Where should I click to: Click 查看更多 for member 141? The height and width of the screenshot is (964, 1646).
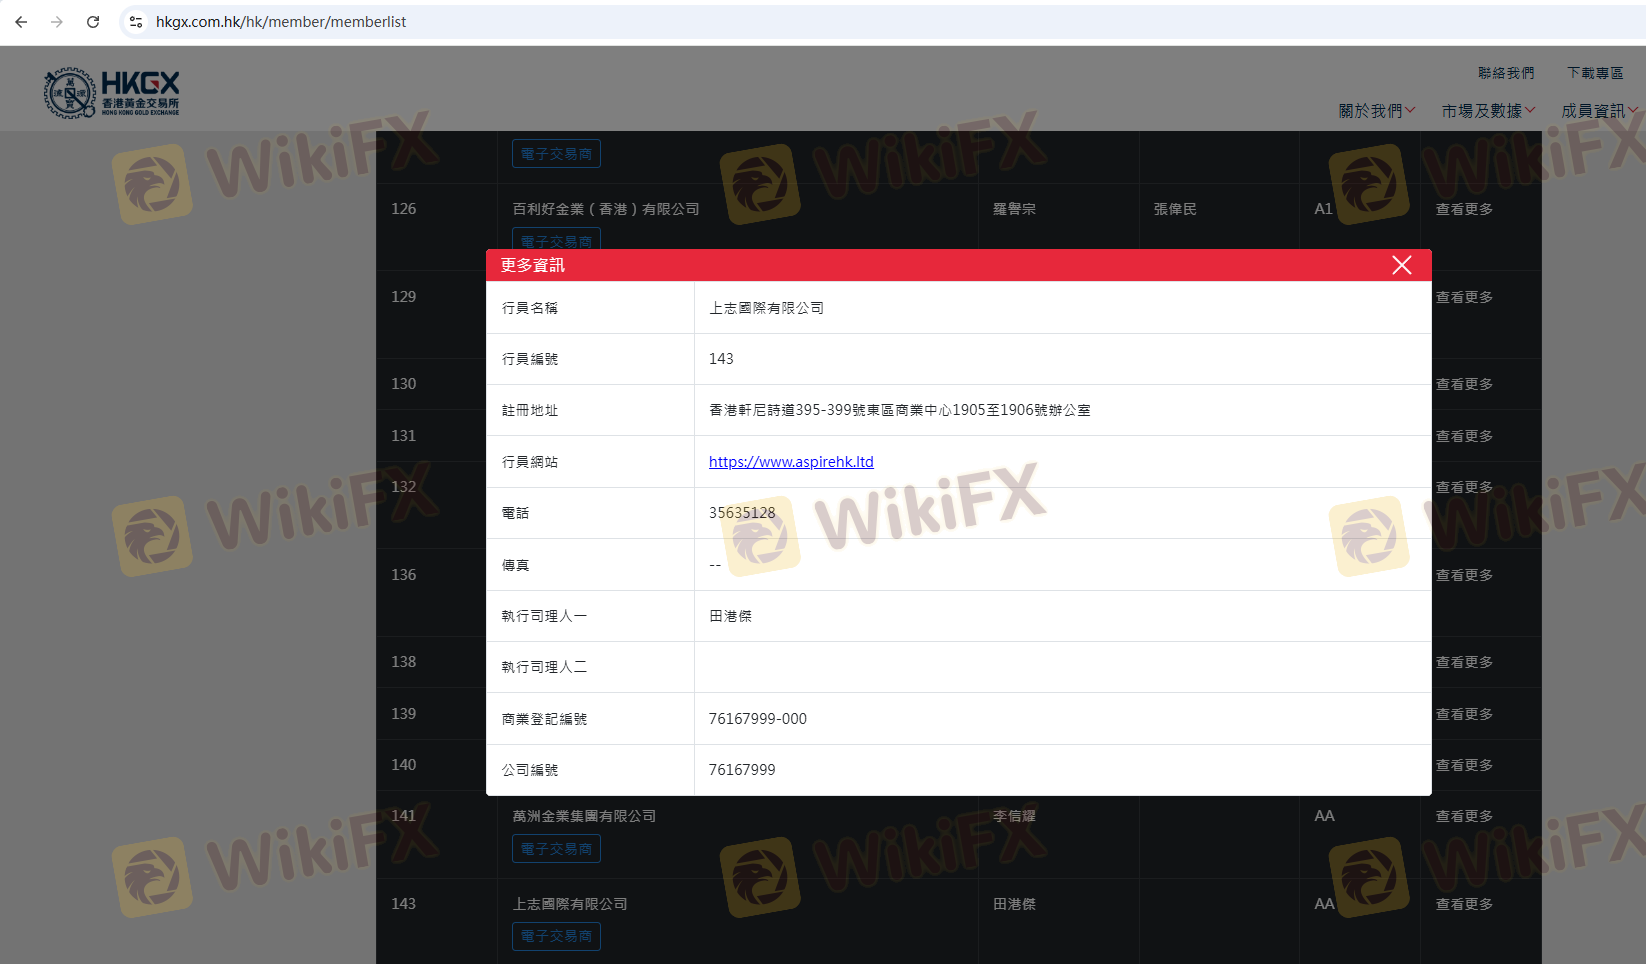point(1464,817)
